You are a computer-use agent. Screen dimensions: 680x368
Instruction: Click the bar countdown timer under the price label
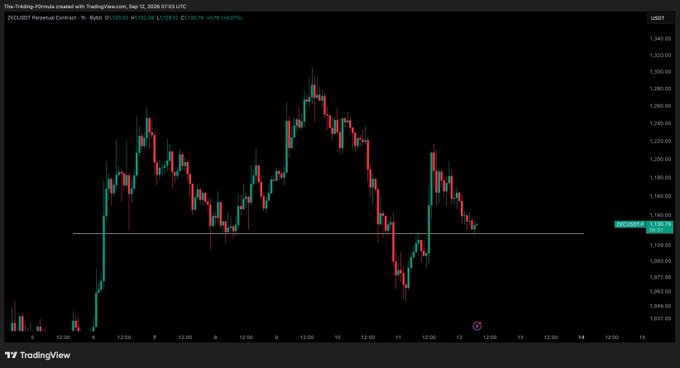pos(656,230)
